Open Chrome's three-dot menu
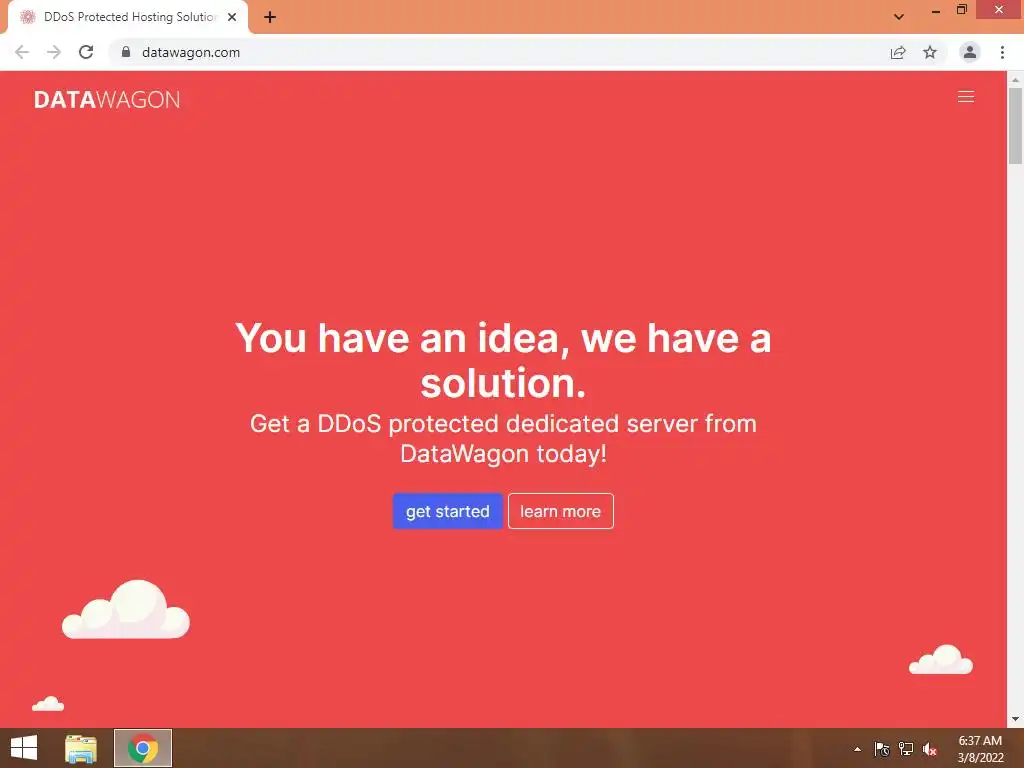 pos(1002,52)
